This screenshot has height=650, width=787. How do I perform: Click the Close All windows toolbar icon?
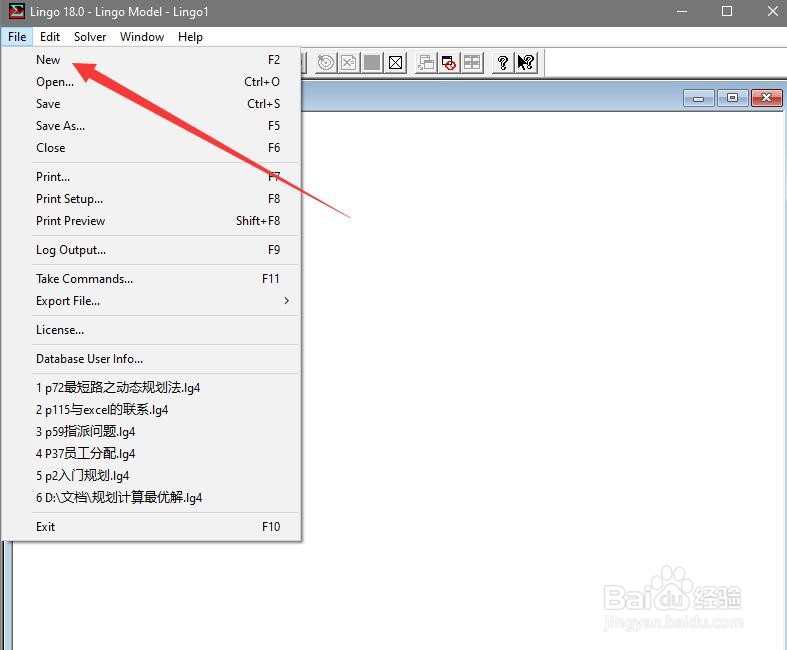pos(449,63)
